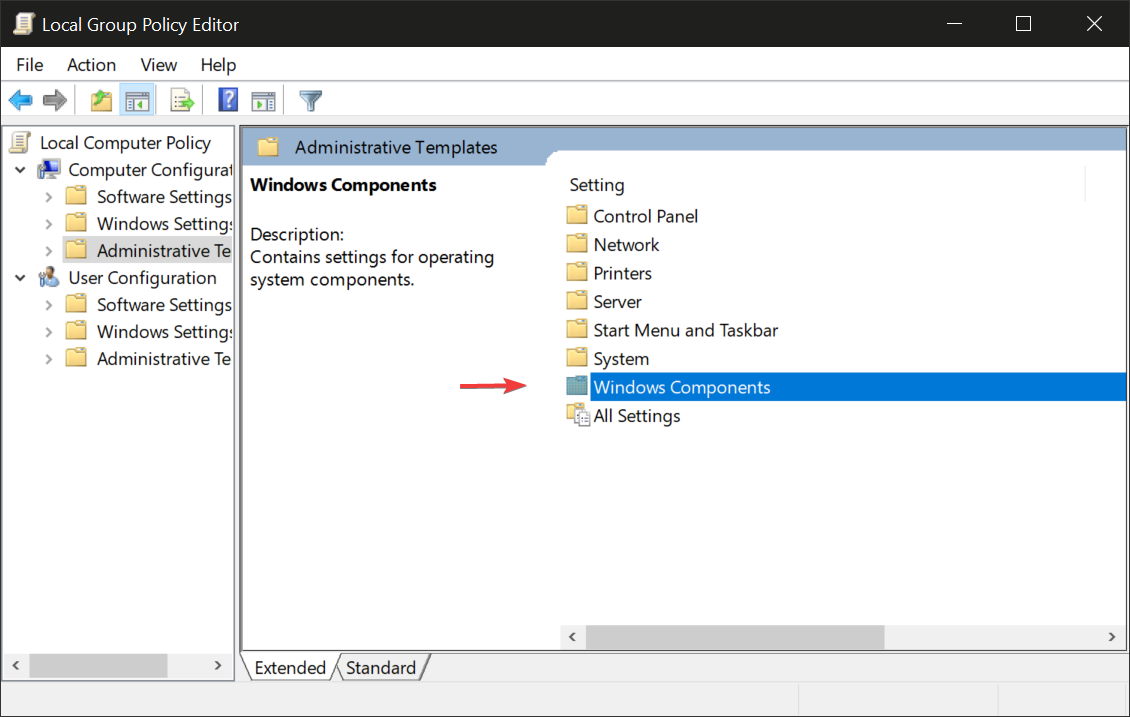Screen dimensions: 1130x717
Task: Click the tree pane horizontal scrollbar thumb
Action: pos(98,665)
